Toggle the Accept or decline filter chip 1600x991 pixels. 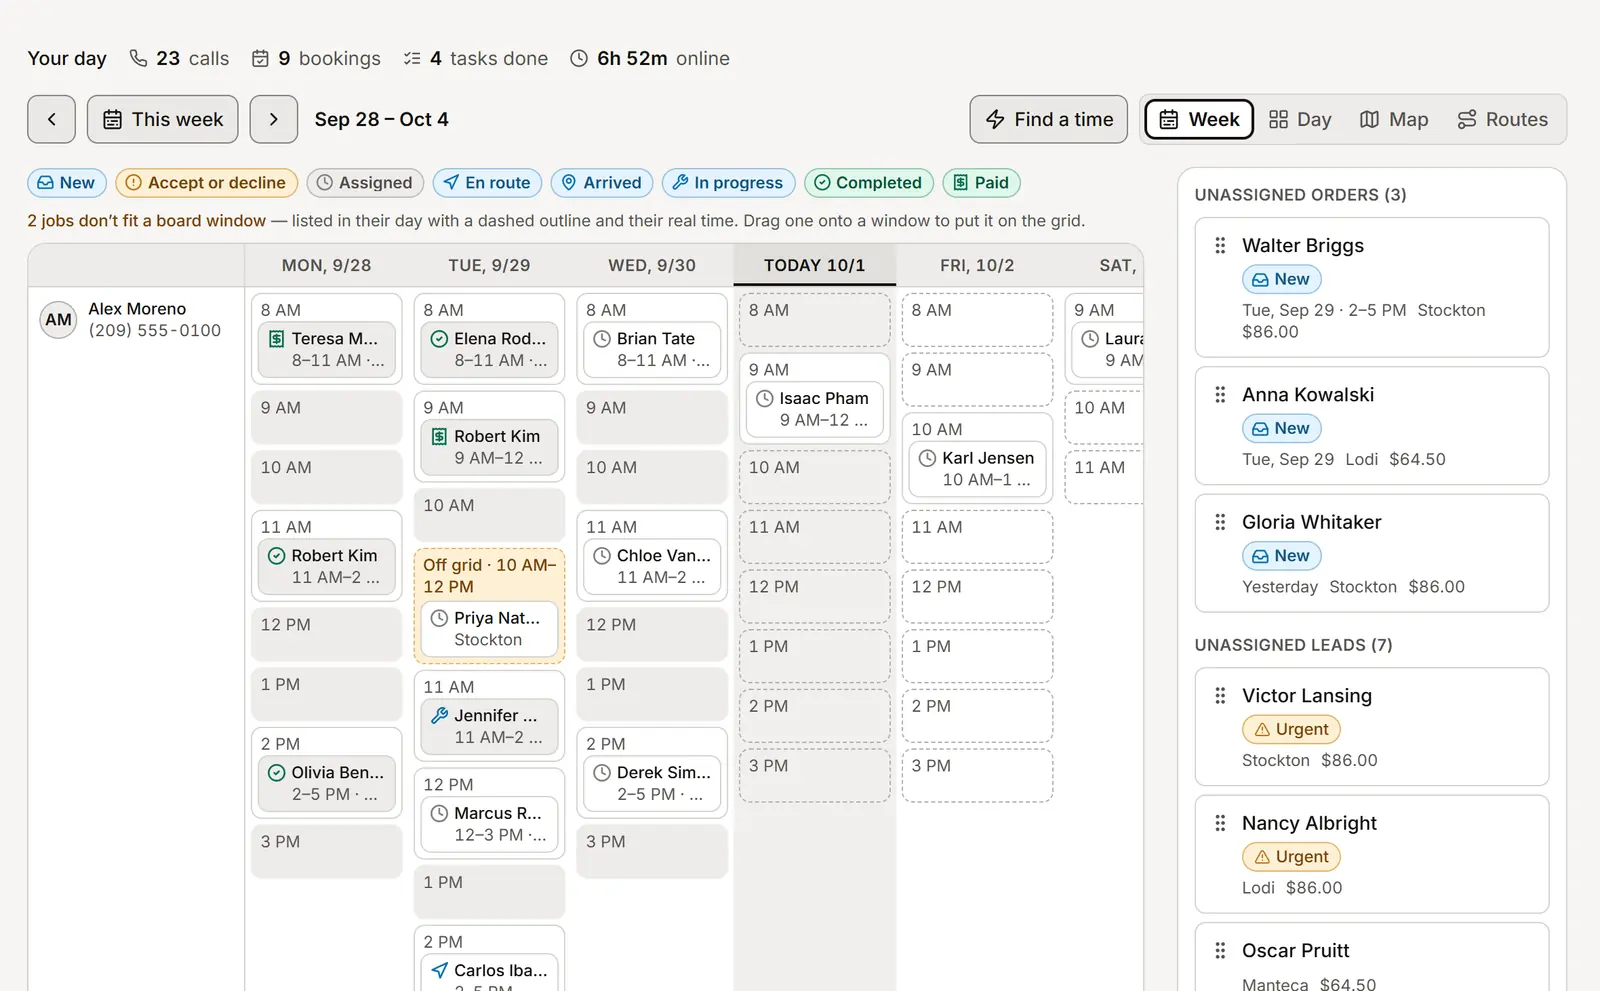click(206, 183)
